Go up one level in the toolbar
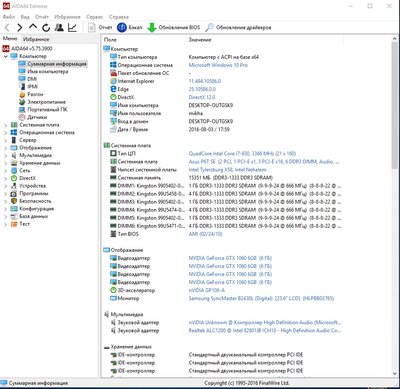This screenshot has width=400, height=389. coord(33,27)
